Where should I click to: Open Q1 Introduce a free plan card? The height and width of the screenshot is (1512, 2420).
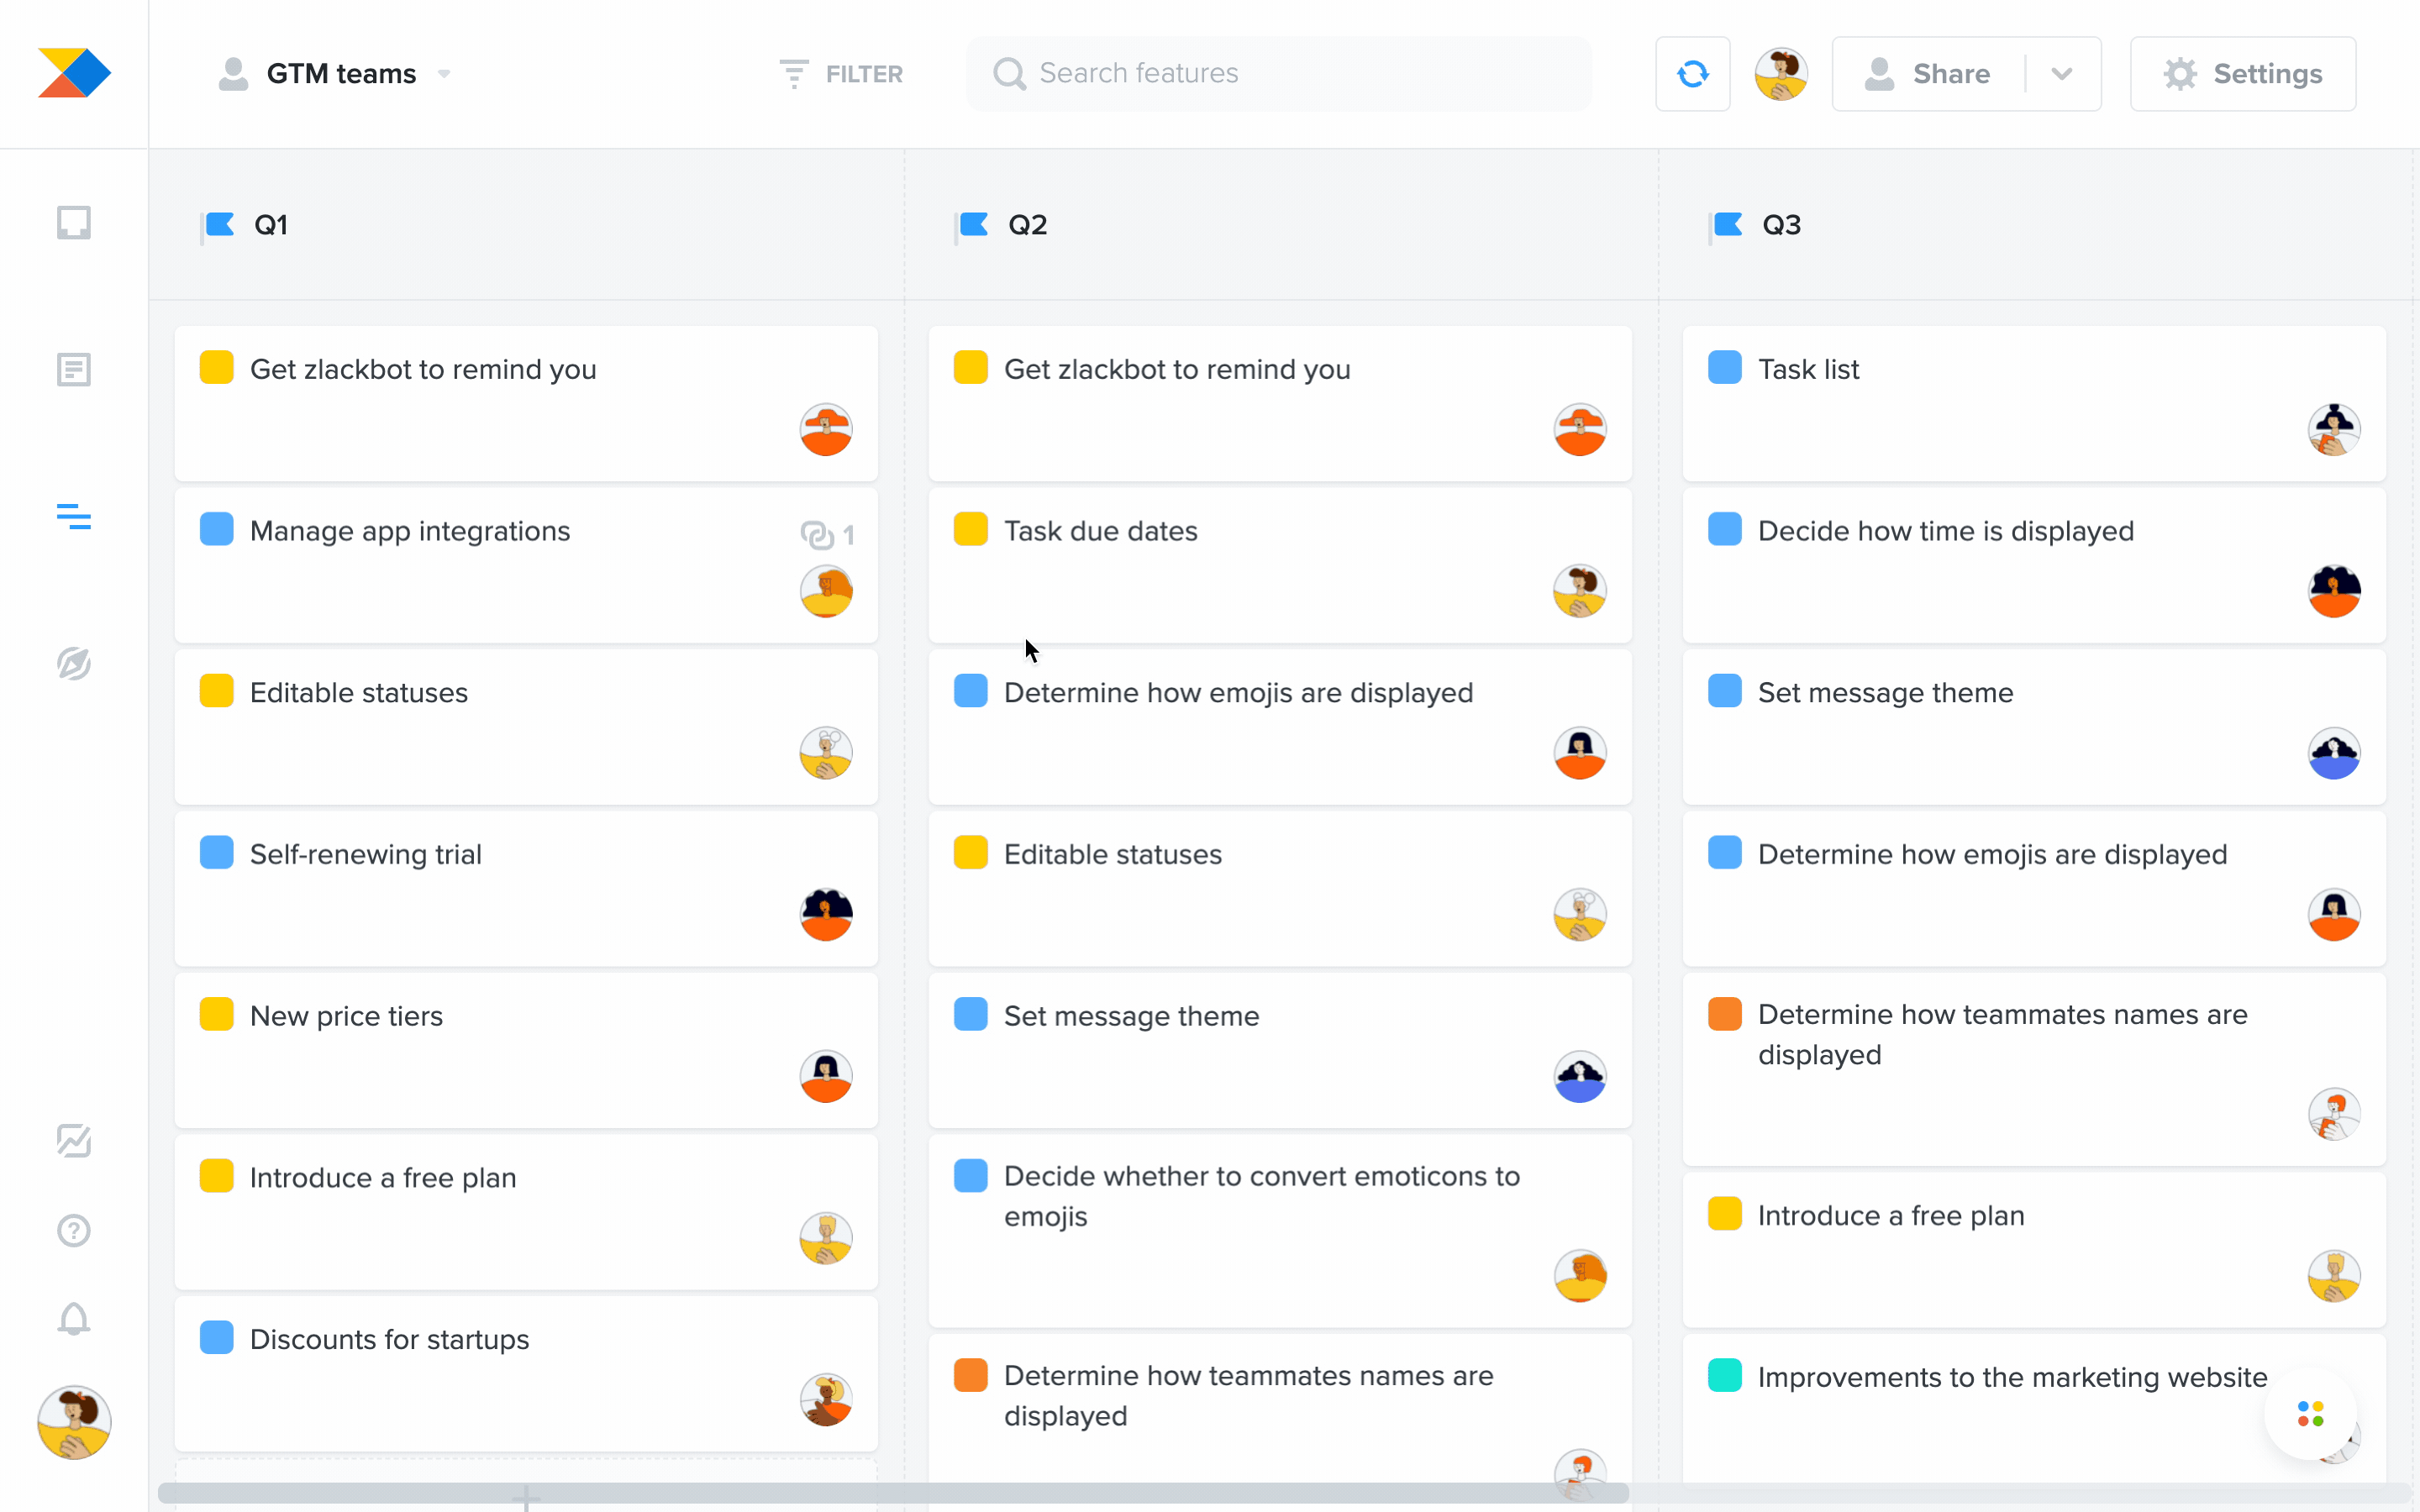coord(526,1212)
